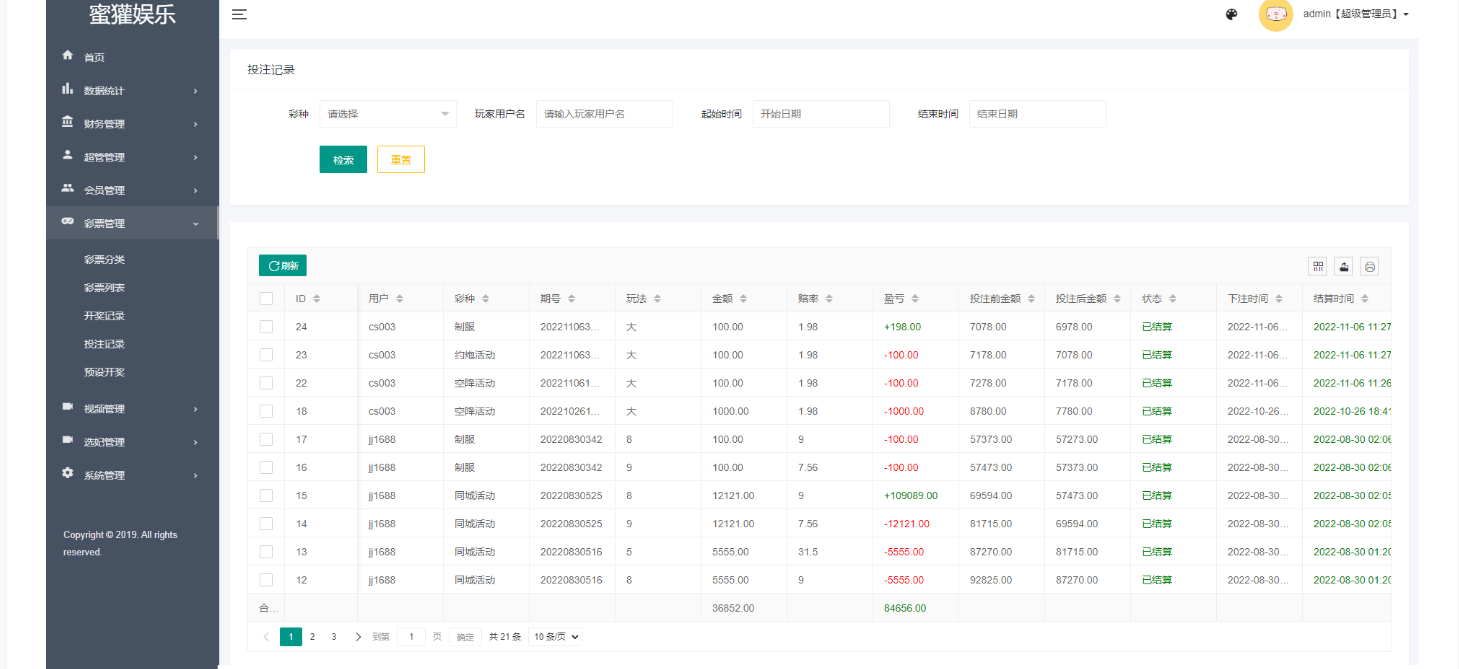Screen dimensions: 1459x669
Task: Click the column filter grid icon
Action: [1318, 266]
